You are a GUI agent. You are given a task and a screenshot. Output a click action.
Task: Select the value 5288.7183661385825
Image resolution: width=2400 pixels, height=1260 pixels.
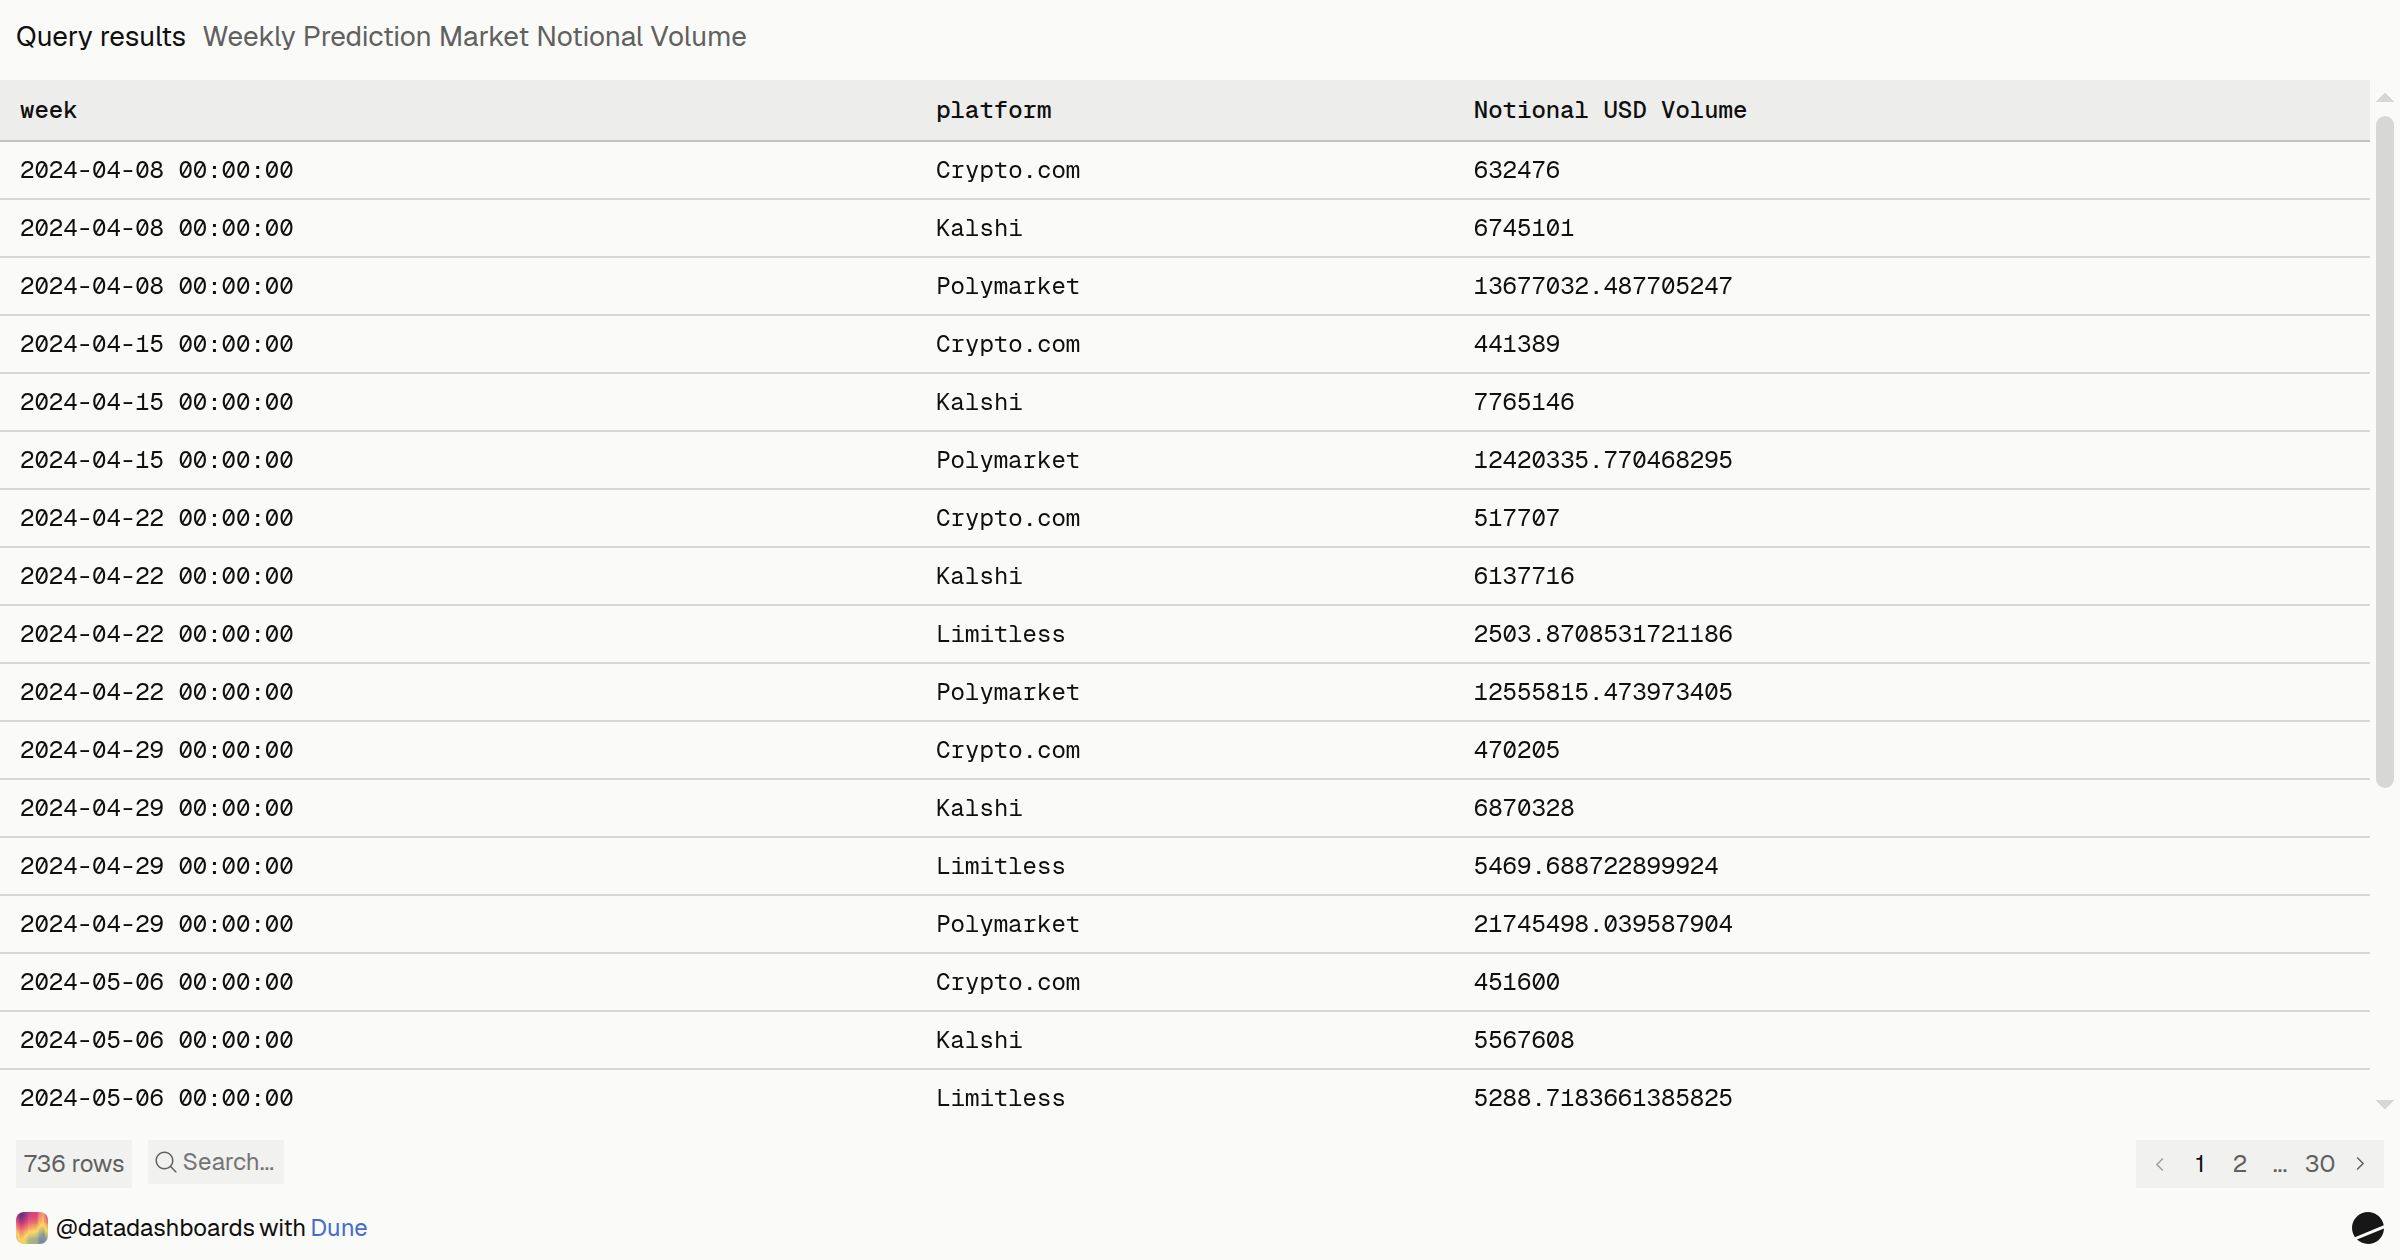(x=1603, y=1098)
